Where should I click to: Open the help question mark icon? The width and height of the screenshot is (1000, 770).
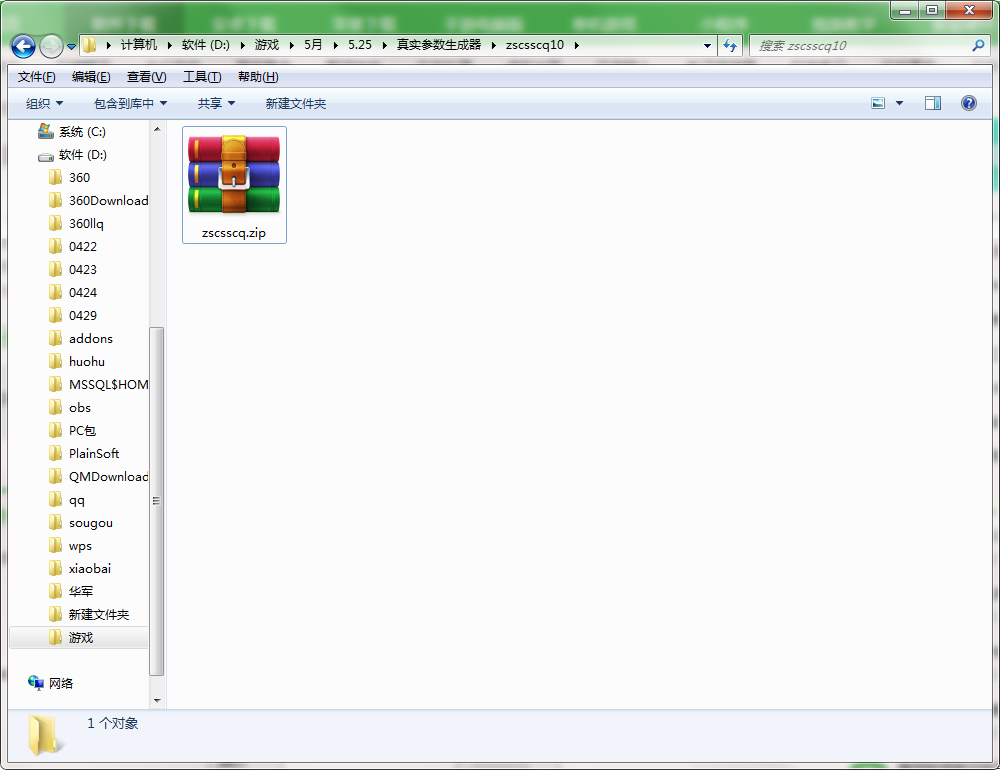pos(968,103)
